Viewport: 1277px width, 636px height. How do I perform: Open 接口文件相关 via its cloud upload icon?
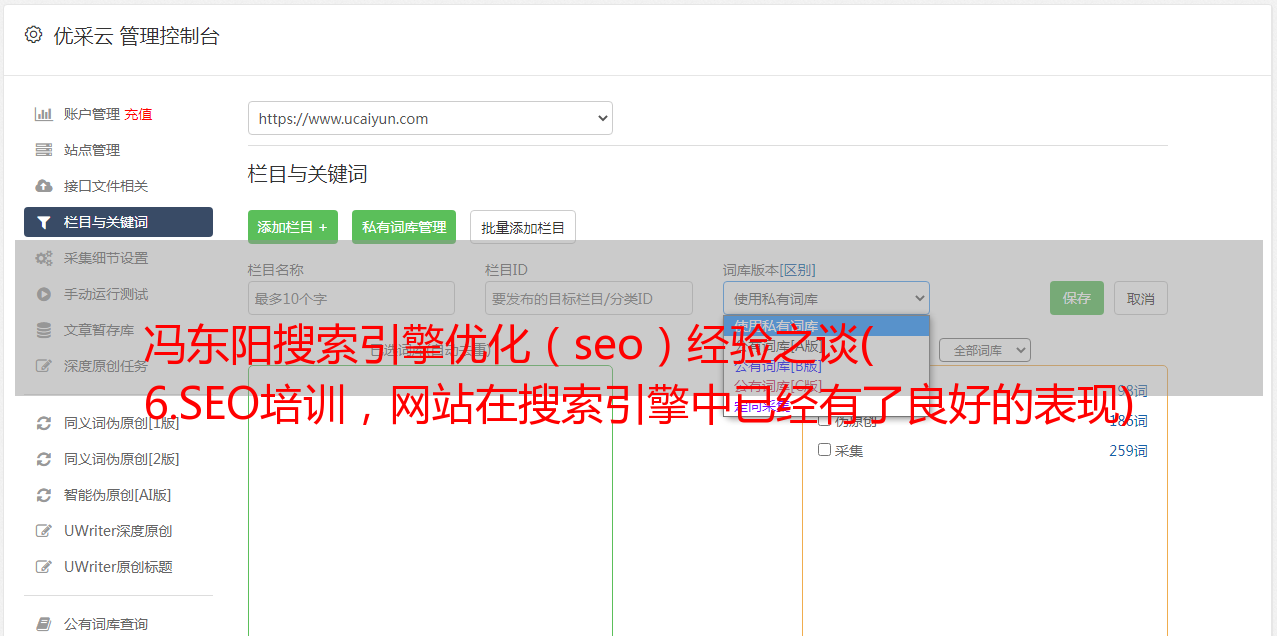[44, 186]
